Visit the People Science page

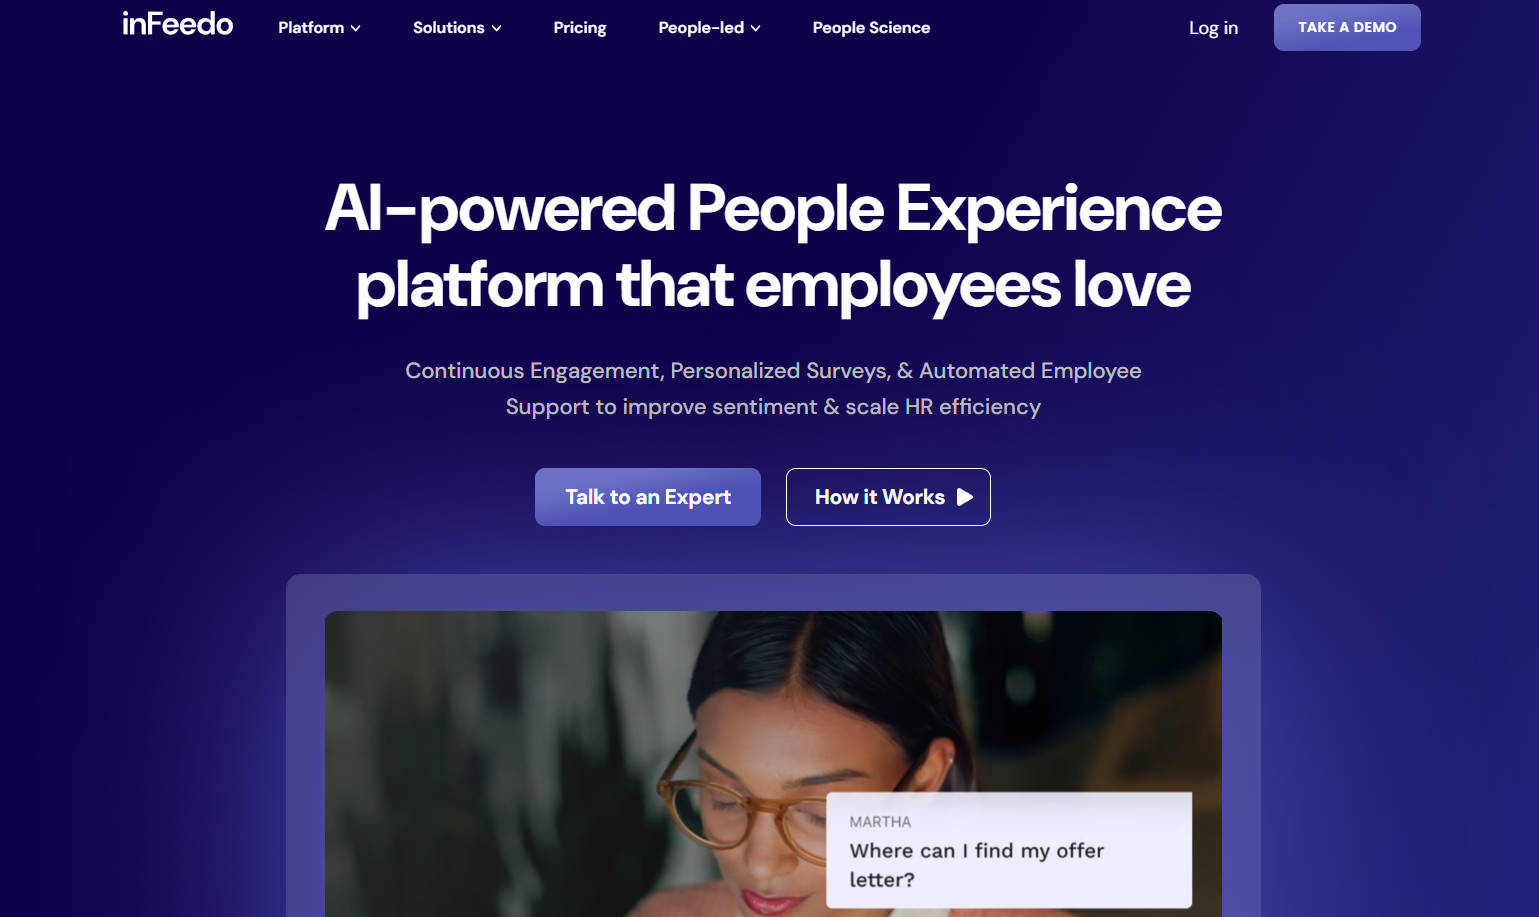click(871, 28)
